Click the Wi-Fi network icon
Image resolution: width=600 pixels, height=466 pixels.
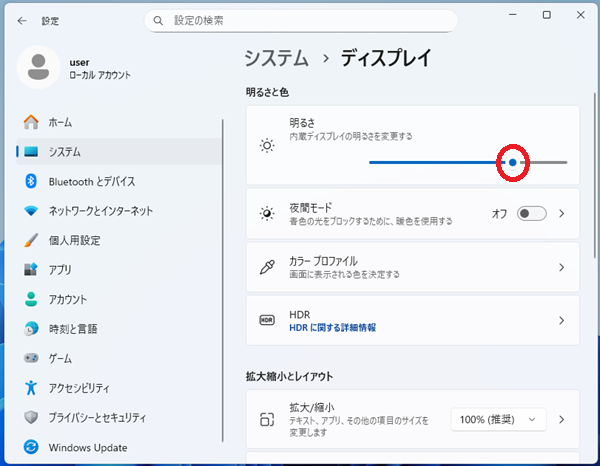pos(31,210)
